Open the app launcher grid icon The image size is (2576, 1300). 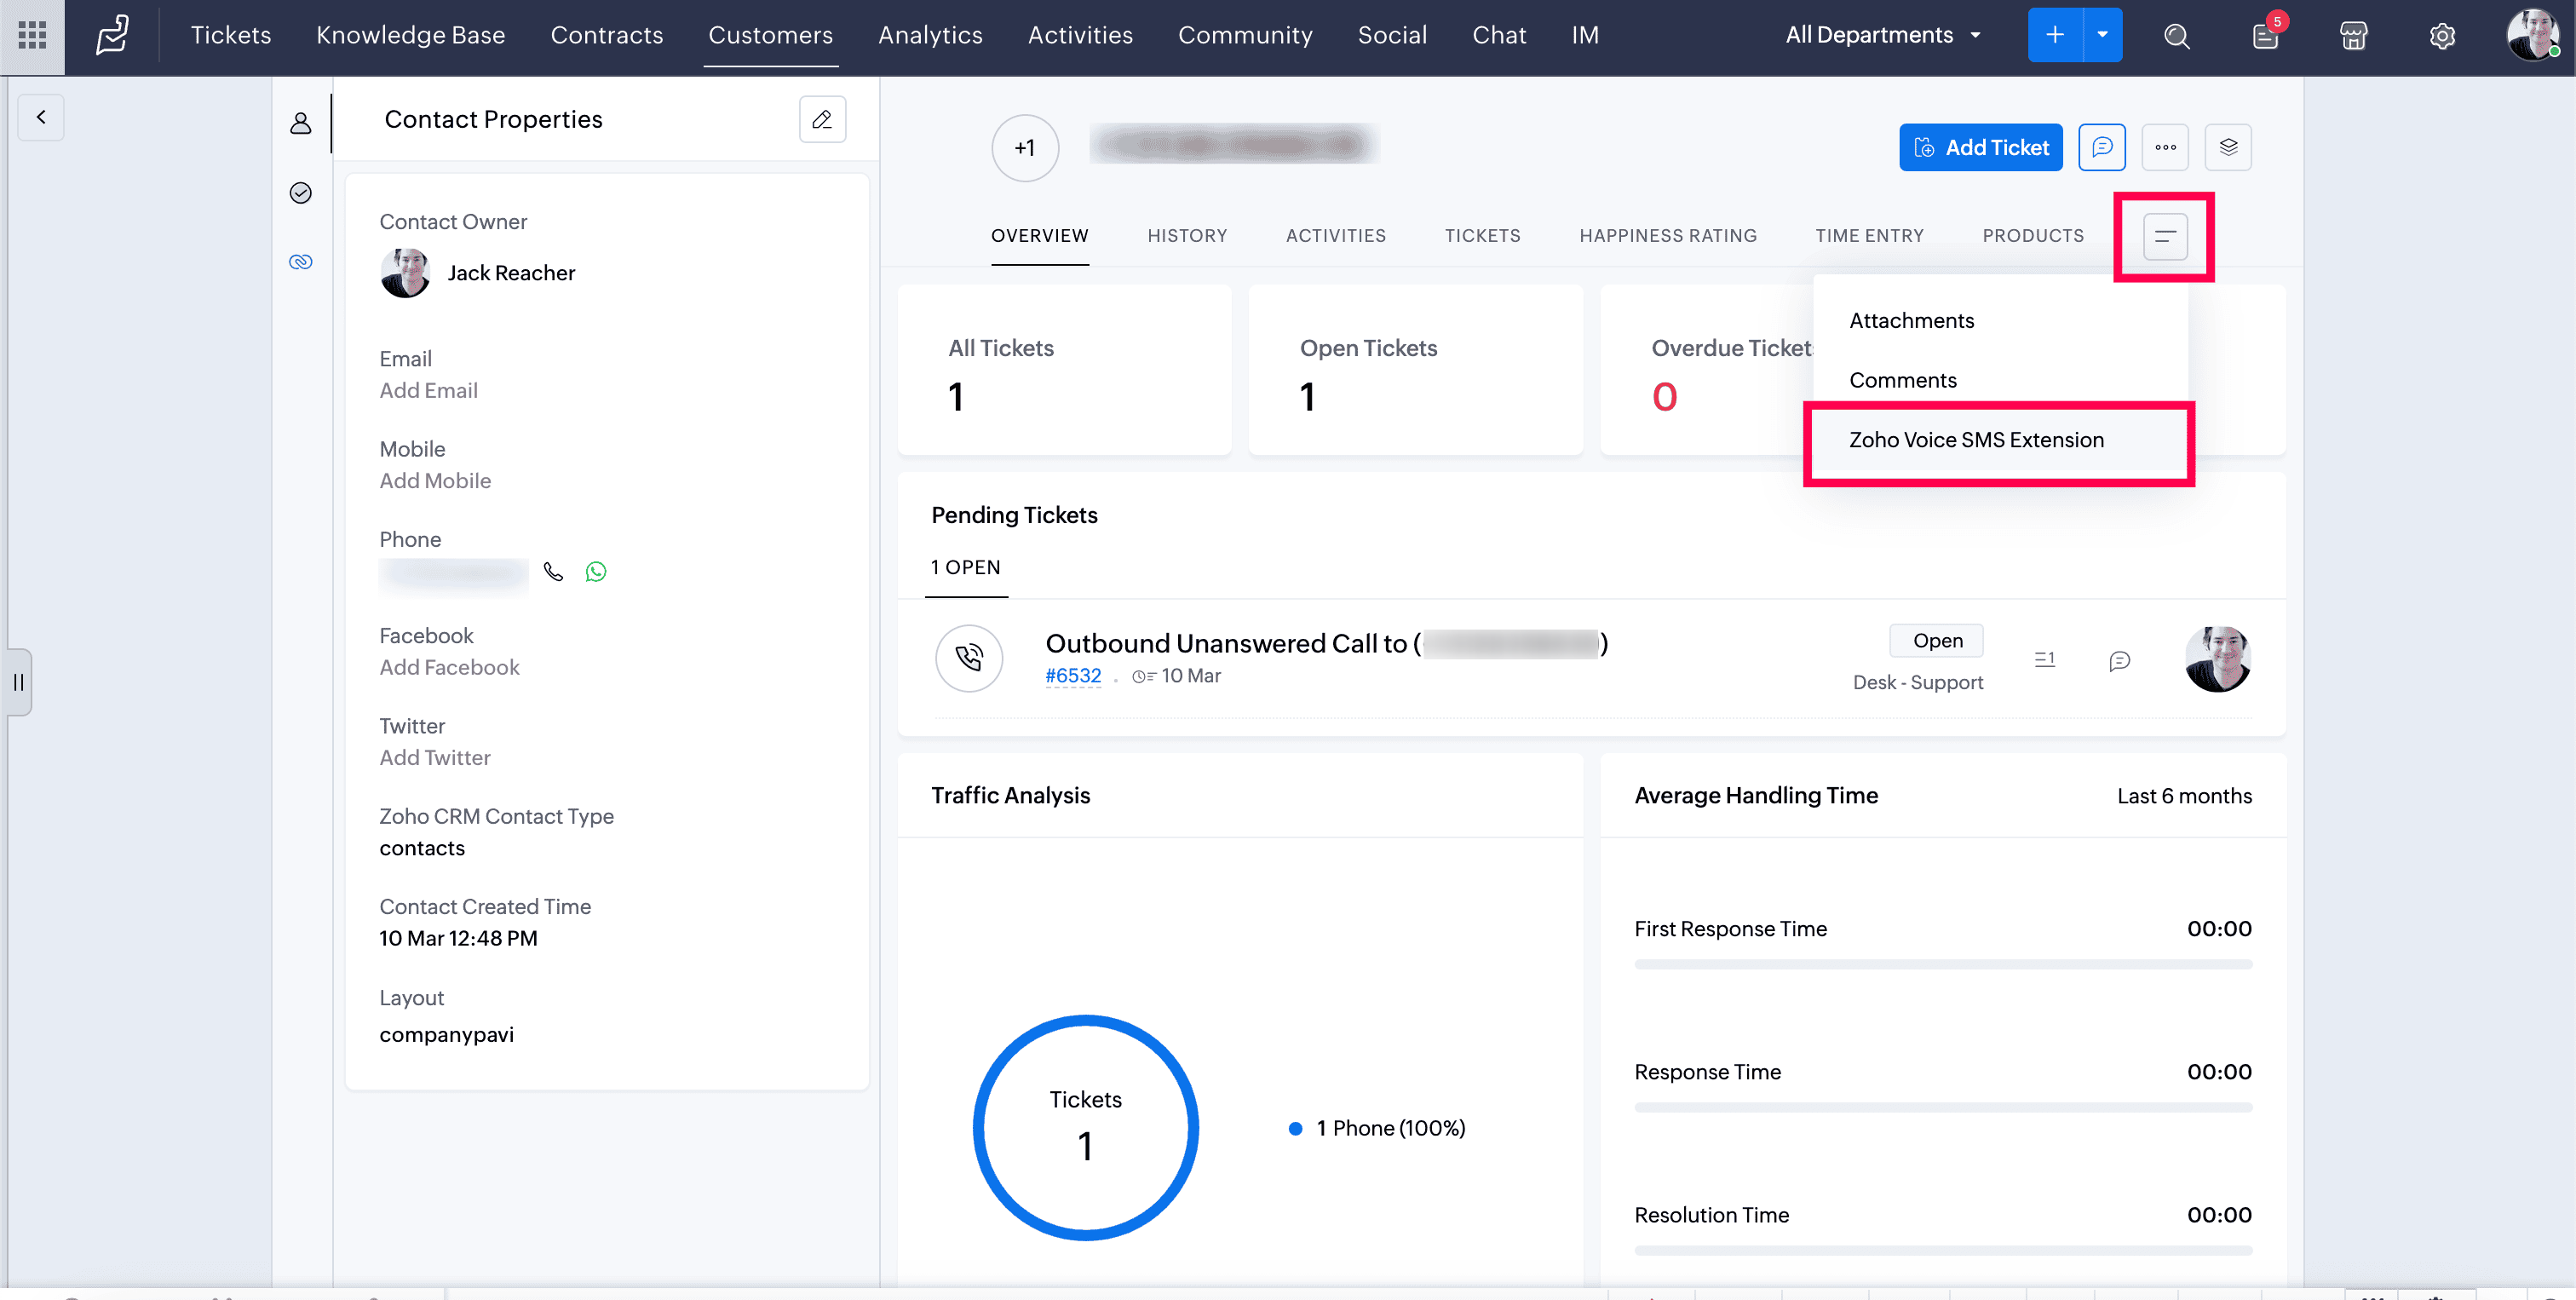coord(32,35)
